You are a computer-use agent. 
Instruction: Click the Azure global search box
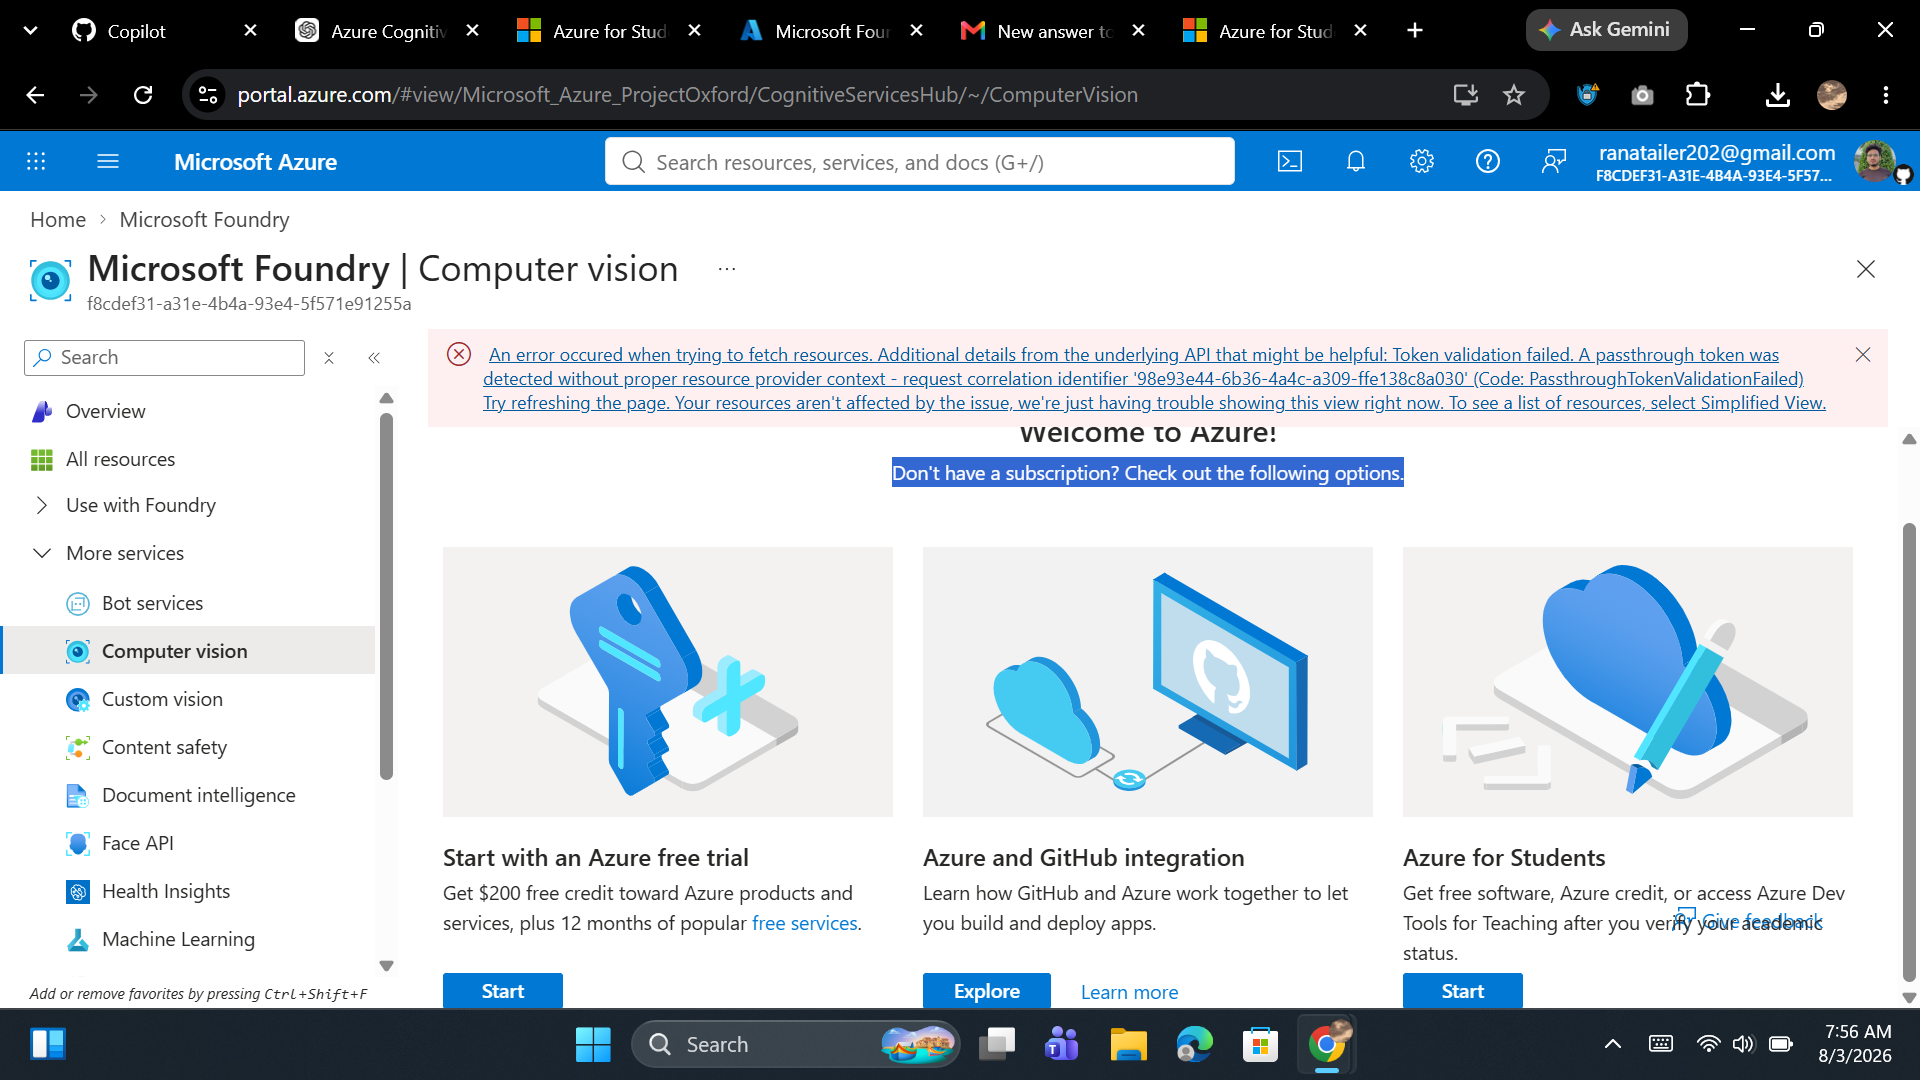point(920,162)
